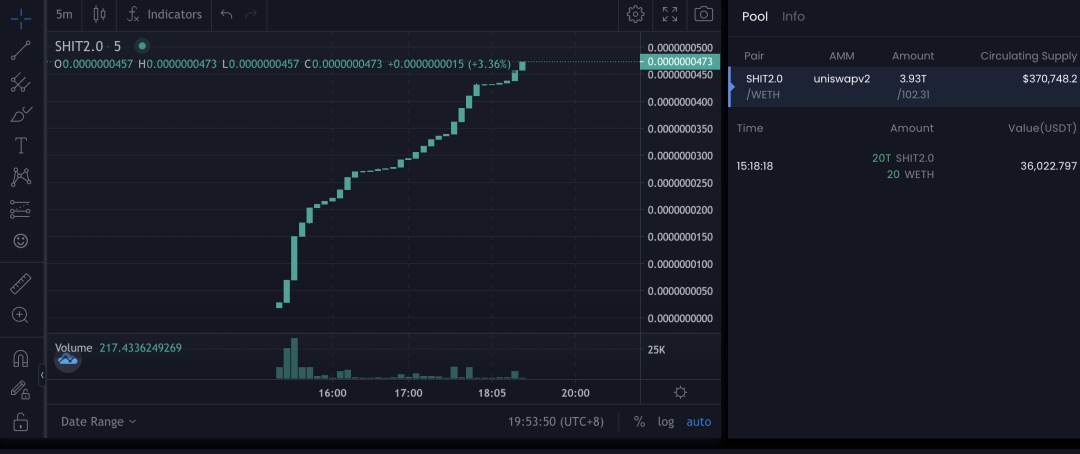Enable log scale on price axis

point(666,422)
